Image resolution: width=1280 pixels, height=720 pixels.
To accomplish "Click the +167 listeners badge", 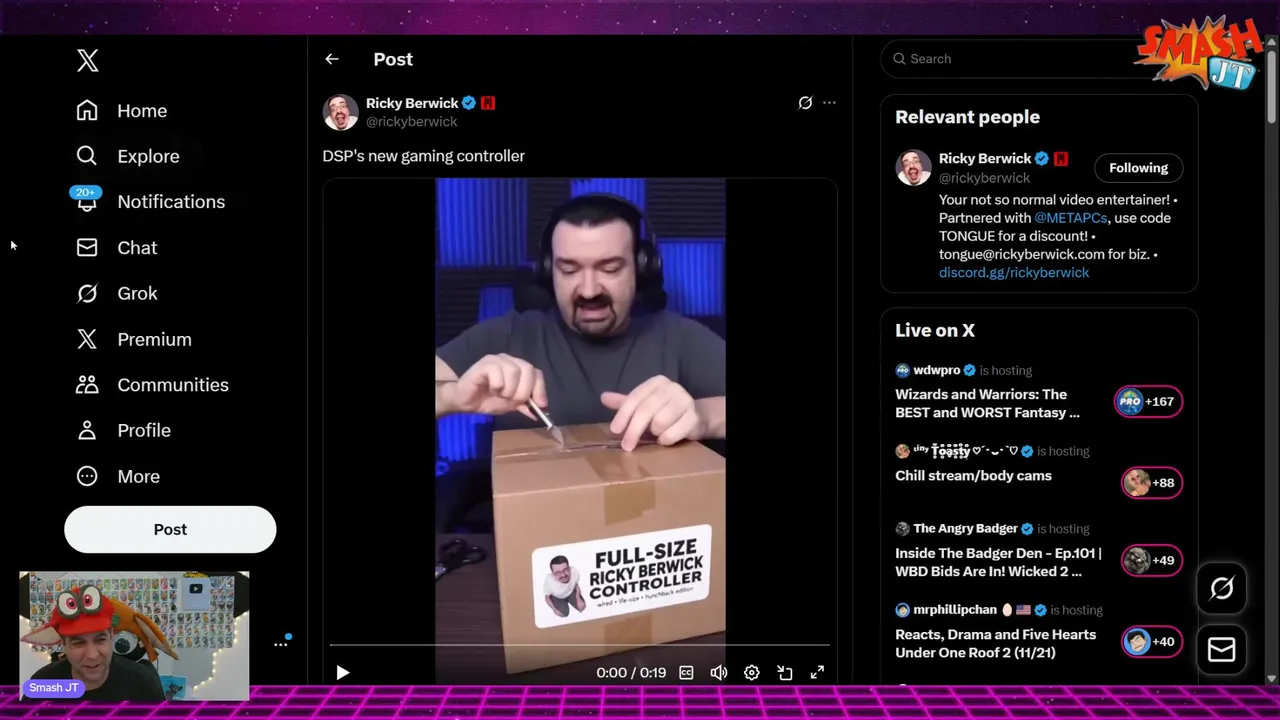I will pyautogui.click(x=1148, y=402).
